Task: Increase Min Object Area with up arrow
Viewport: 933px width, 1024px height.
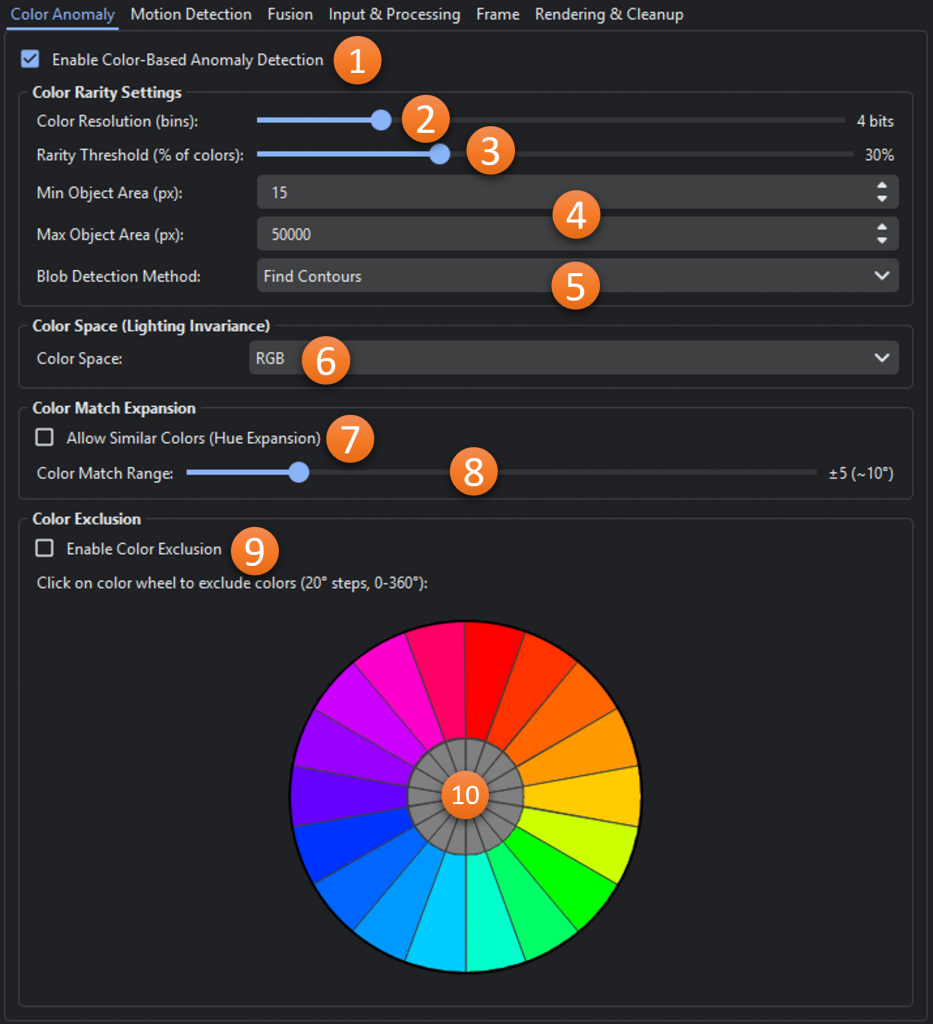Action: click(881, 186)
